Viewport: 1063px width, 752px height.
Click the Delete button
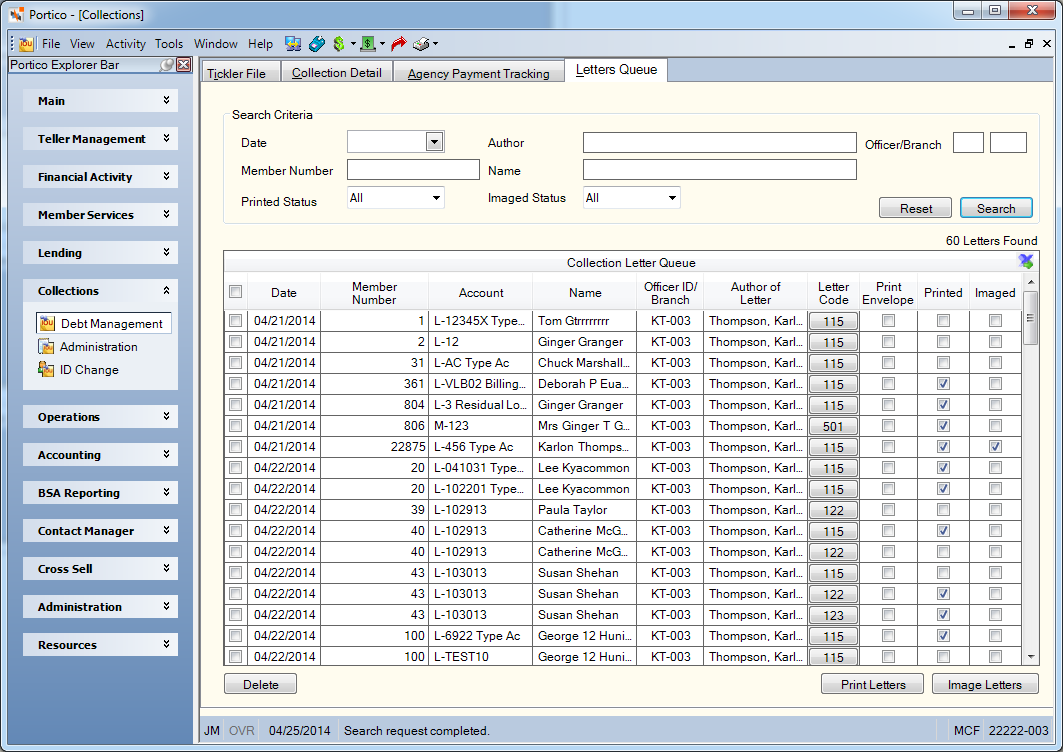[x=260, y=684]
